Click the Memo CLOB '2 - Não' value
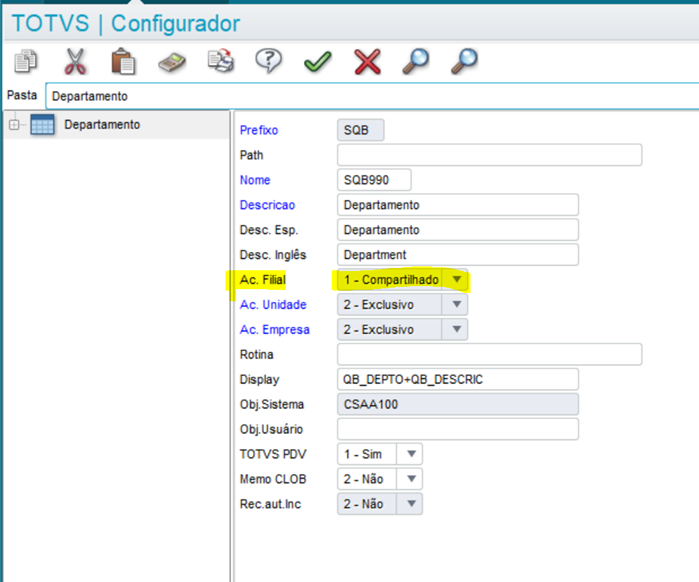The height and width of the screenshot is (582, 699). [x=363, y=479]
